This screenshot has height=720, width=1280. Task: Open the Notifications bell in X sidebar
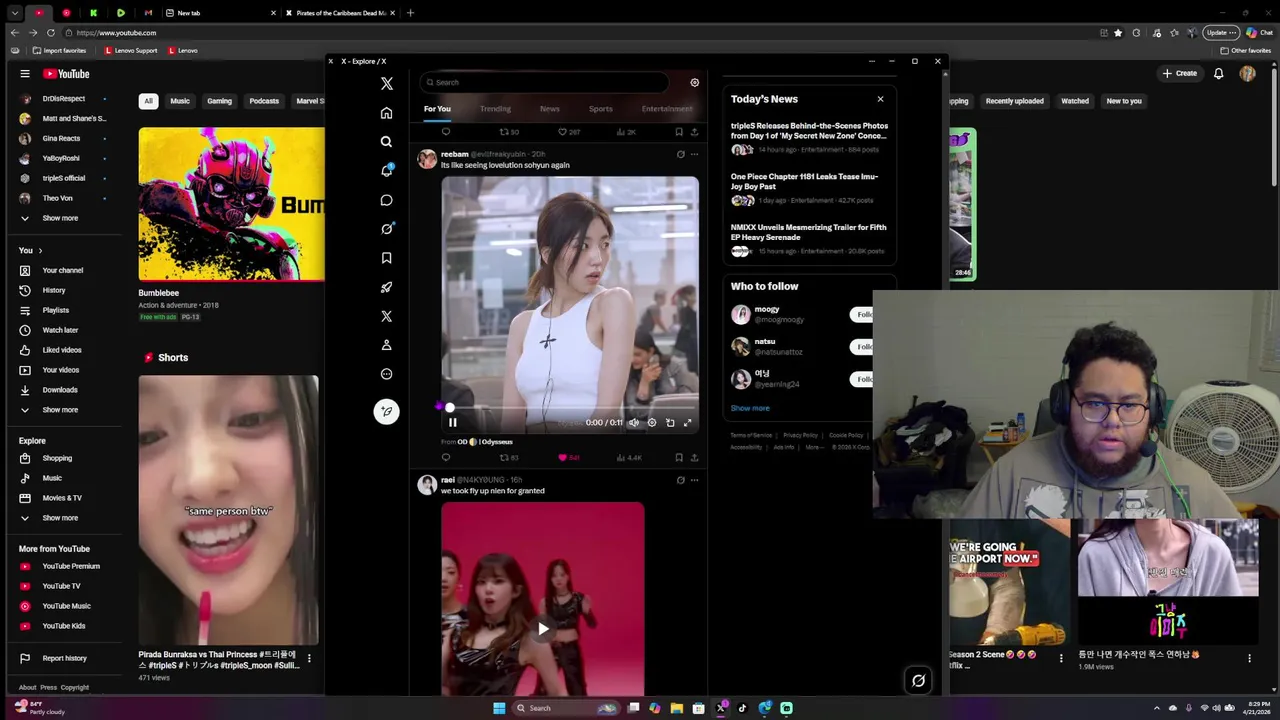click(386, 171)
